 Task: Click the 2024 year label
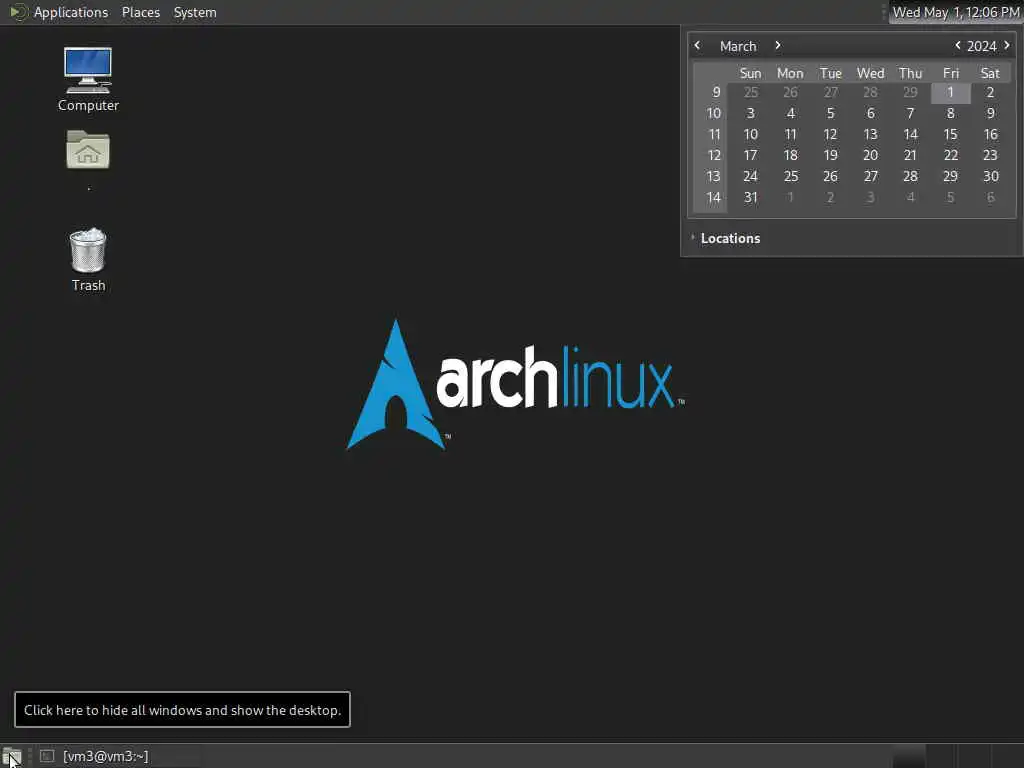[x=981, y=46]
